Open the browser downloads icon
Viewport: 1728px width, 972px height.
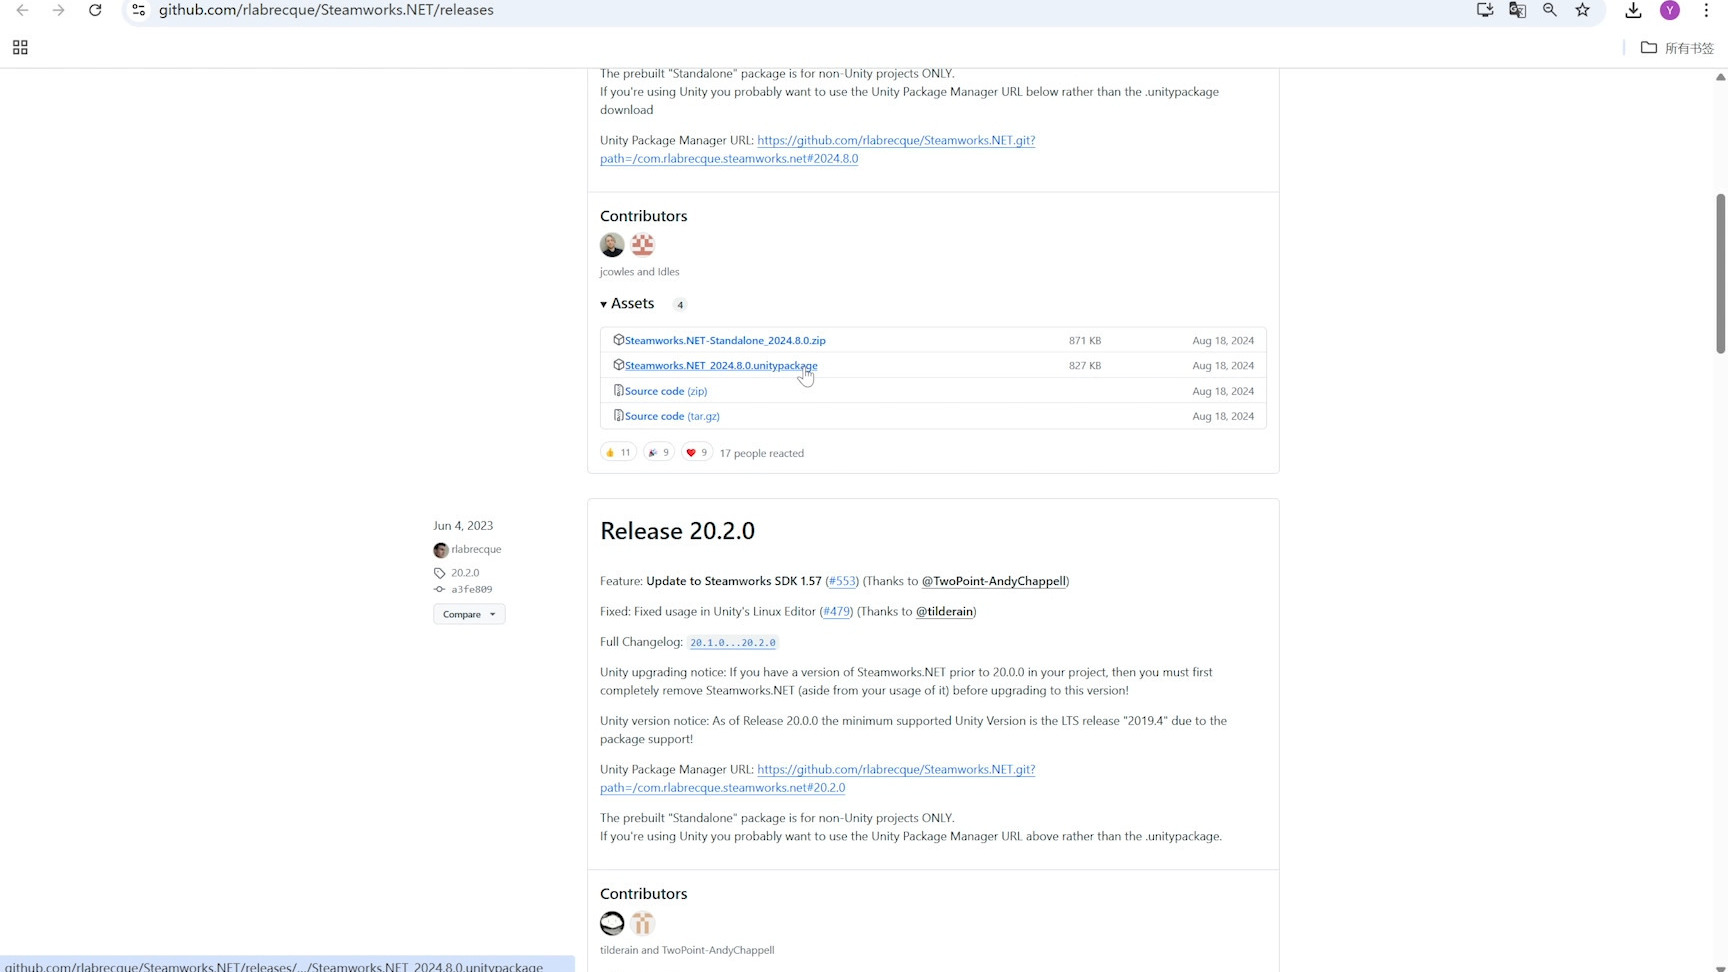click(1633, 10)
